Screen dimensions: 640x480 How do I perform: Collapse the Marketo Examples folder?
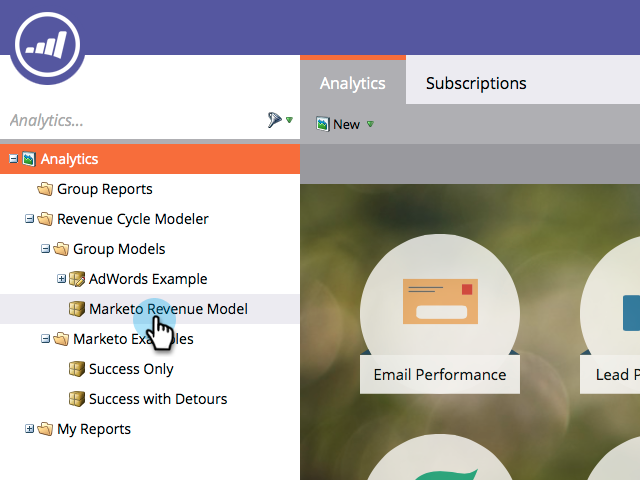(45, 339)
